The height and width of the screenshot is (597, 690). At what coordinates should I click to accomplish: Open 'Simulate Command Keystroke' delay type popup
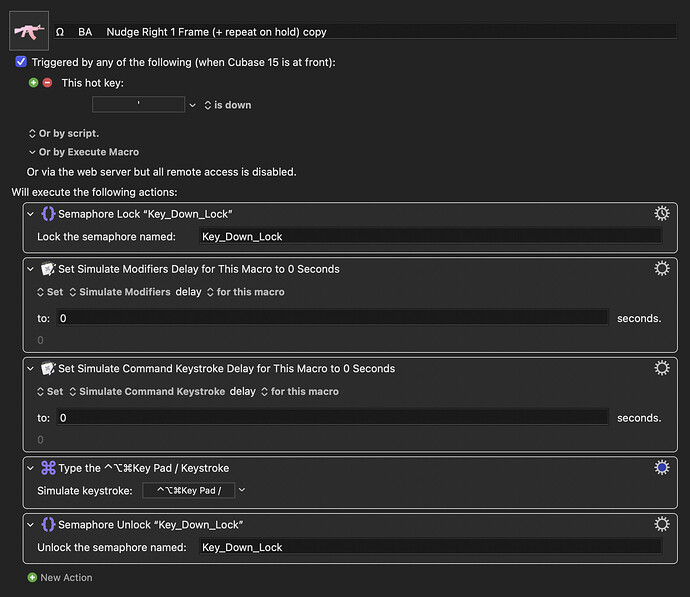(147, 392)
